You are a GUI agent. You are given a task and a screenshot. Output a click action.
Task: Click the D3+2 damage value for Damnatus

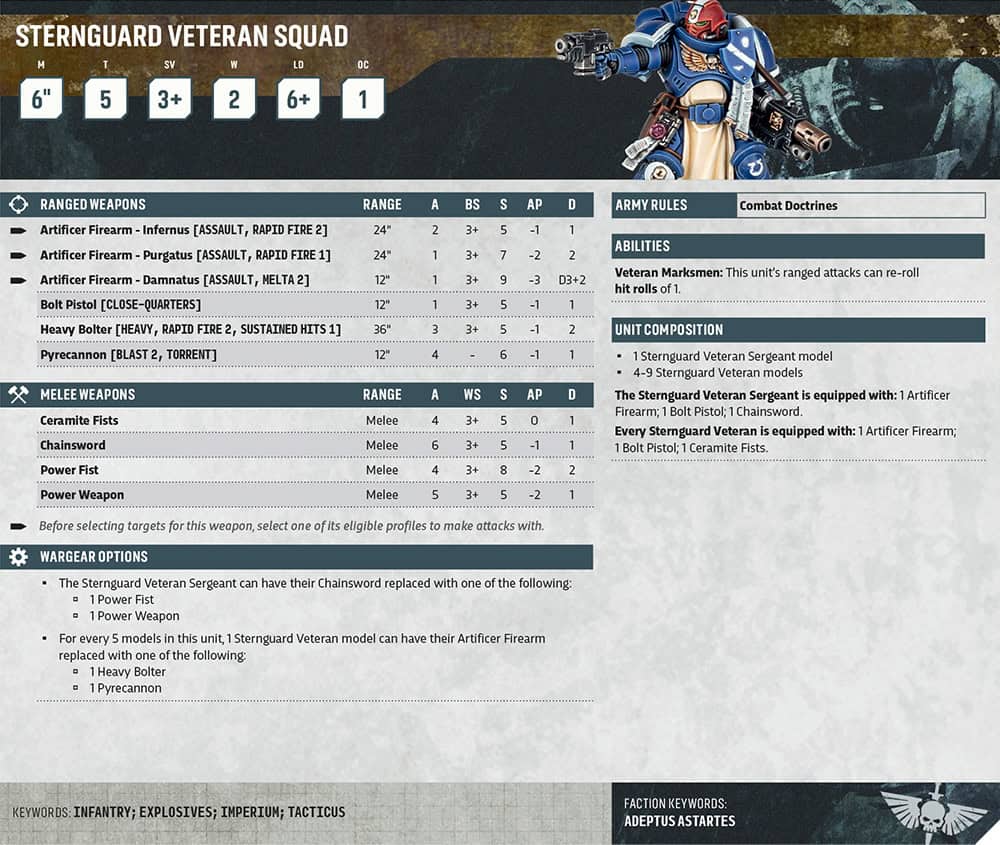click(x=571, y=280)
